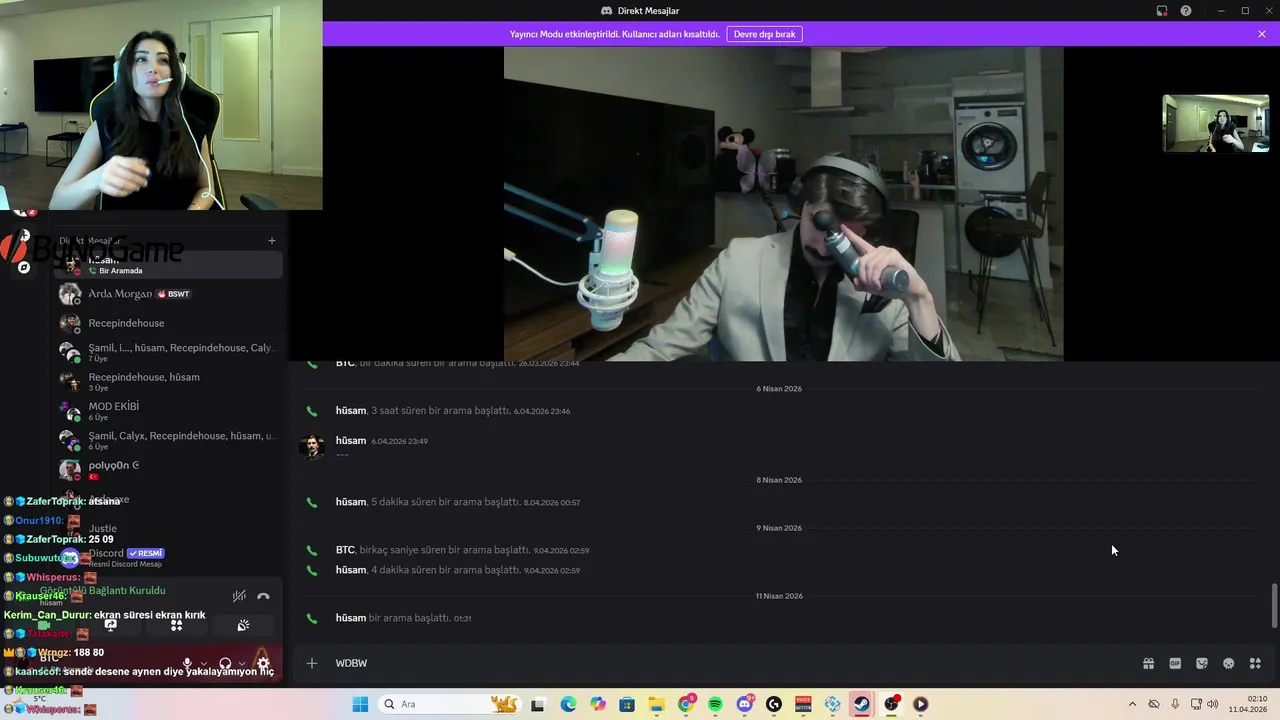Click the '6 Nisan 2026' date divider

pyautogui.click(x=779, y=388)
